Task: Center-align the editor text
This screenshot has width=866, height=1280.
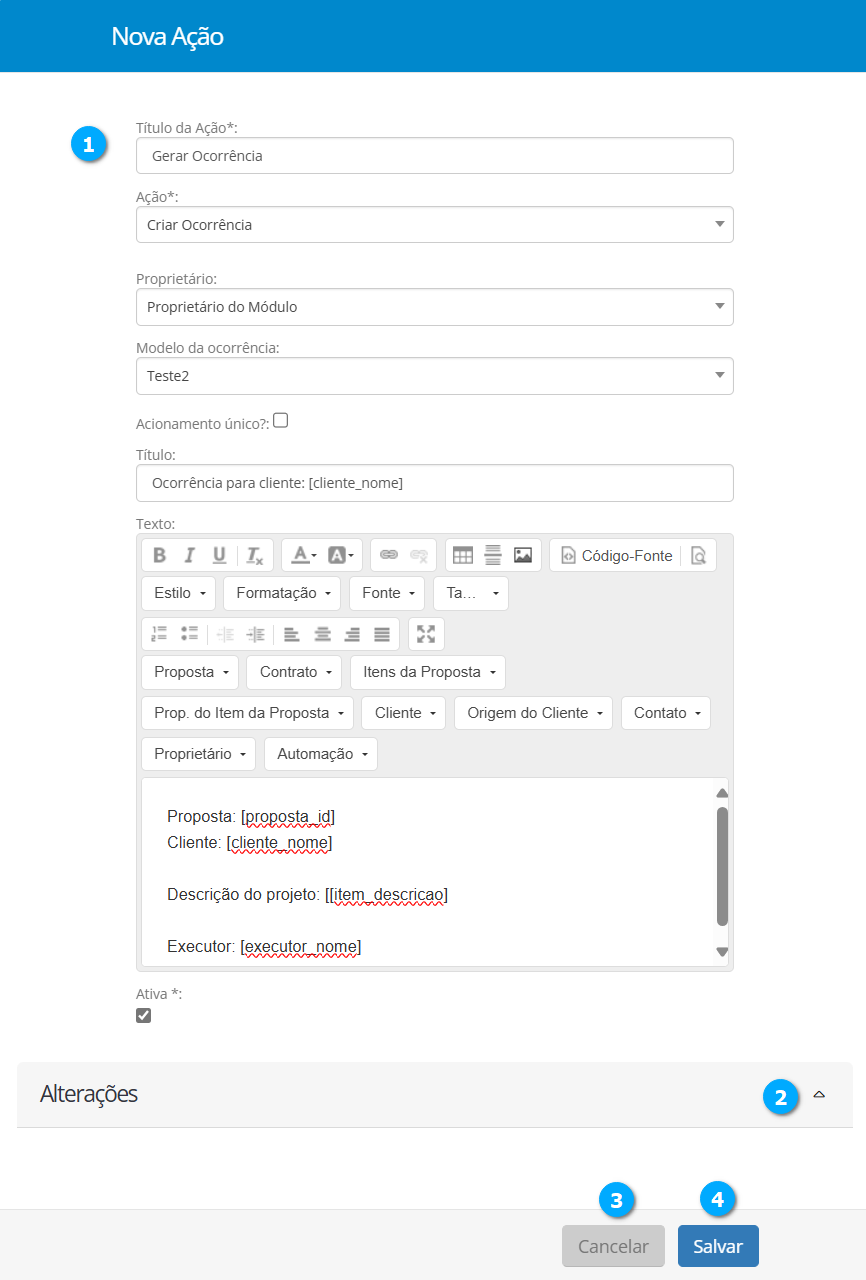Action: 322,634
